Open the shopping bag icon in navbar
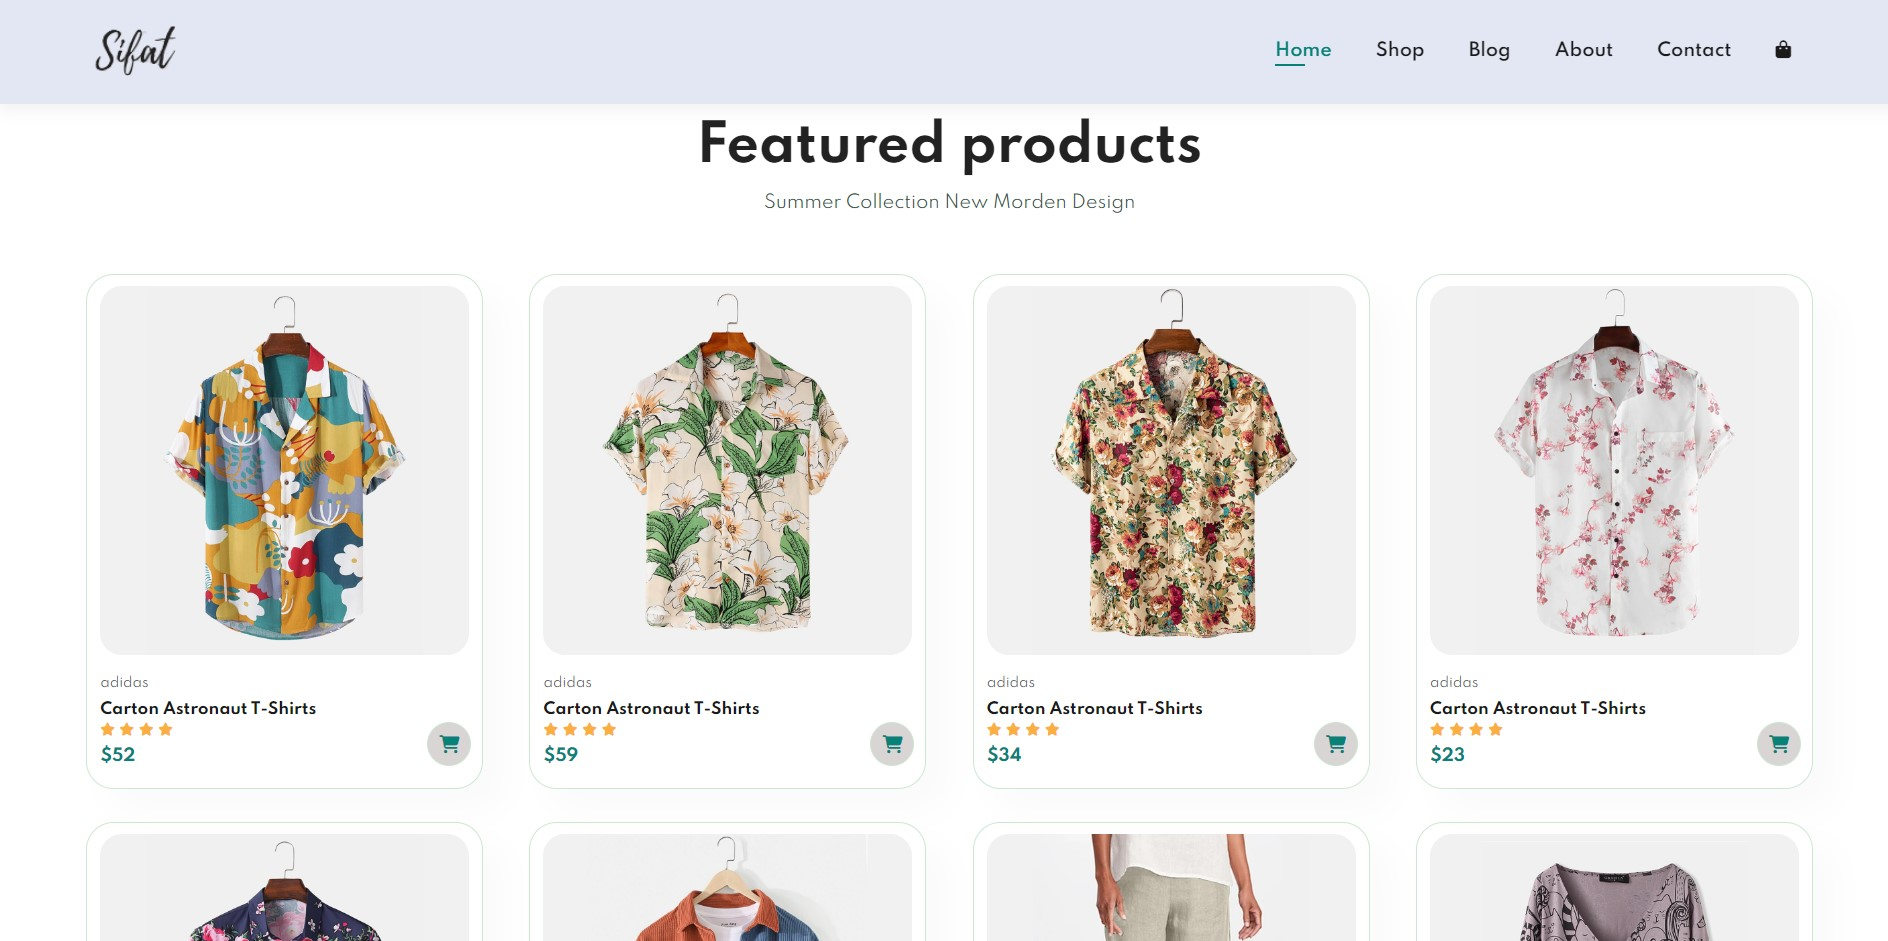Viewport: 1888px width, 941px height. click(x=1782, y=50)
